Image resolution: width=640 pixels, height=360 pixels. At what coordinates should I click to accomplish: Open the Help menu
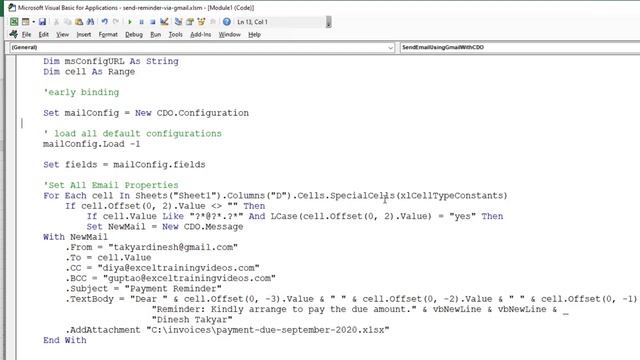254,35
